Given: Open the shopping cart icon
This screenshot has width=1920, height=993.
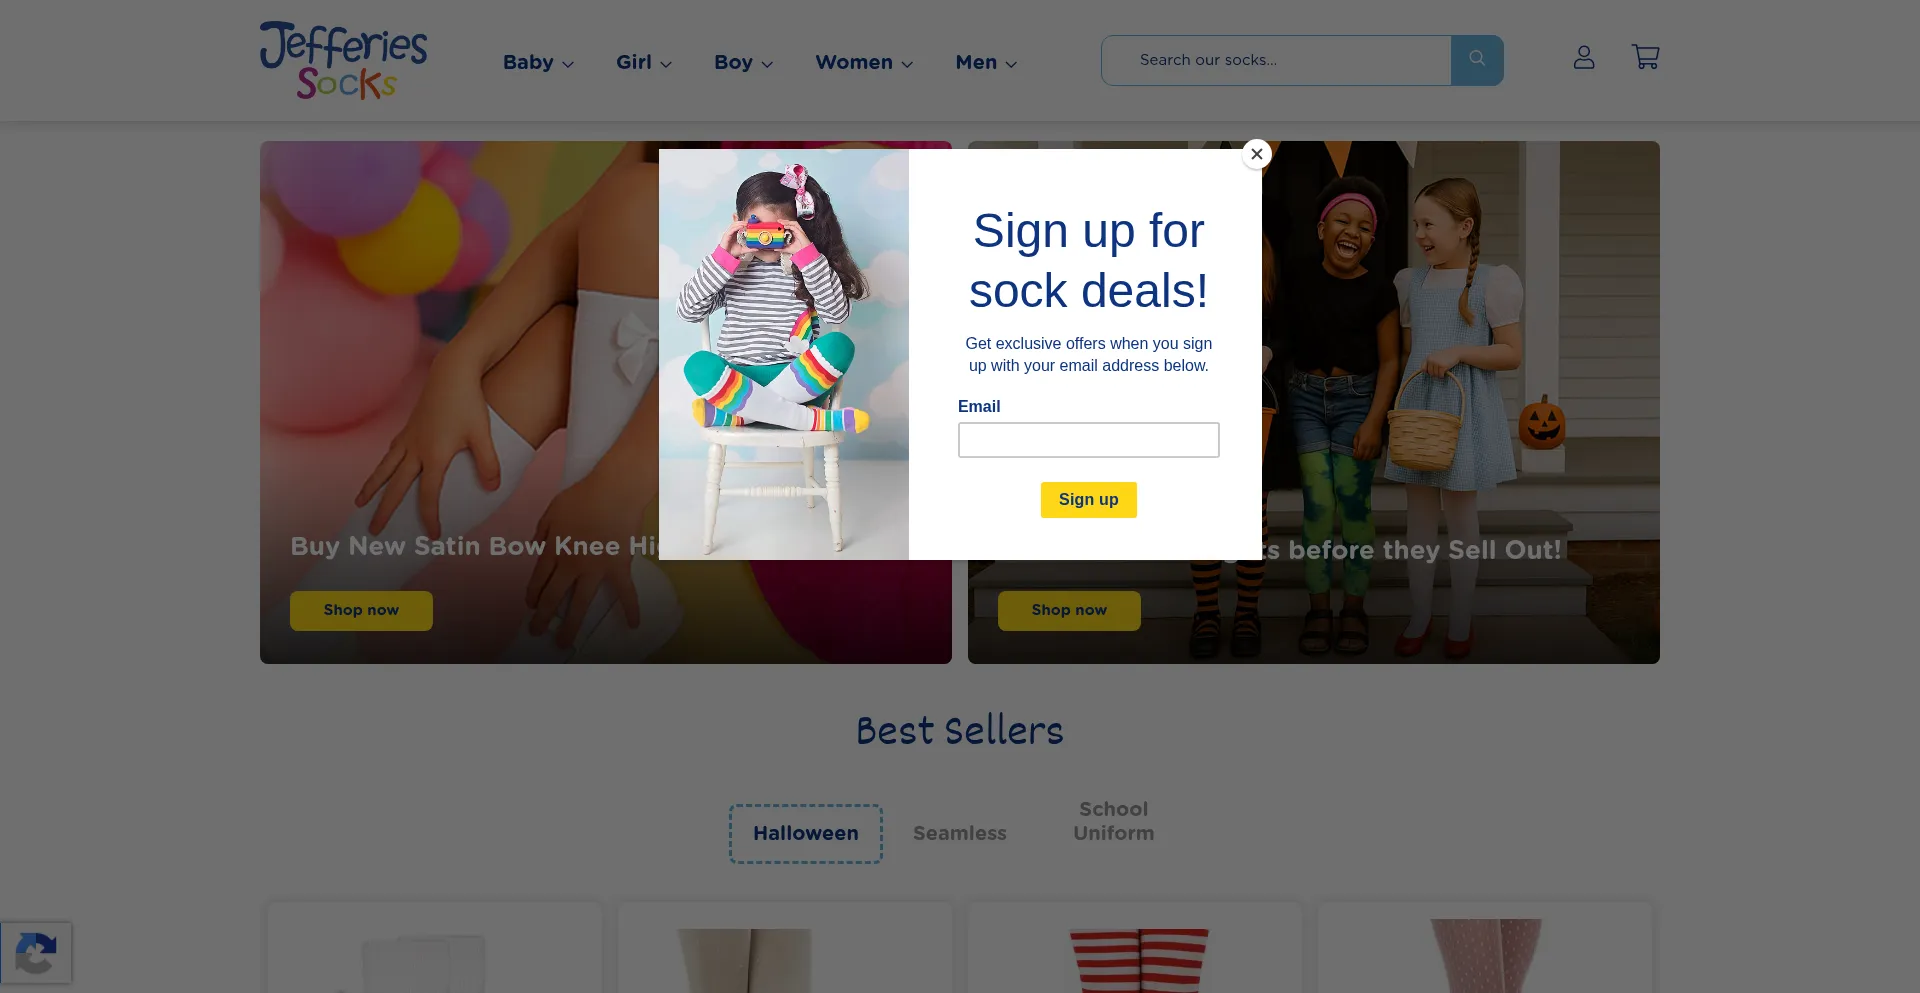Looking at the screenshot, I should pos(1645,57).
